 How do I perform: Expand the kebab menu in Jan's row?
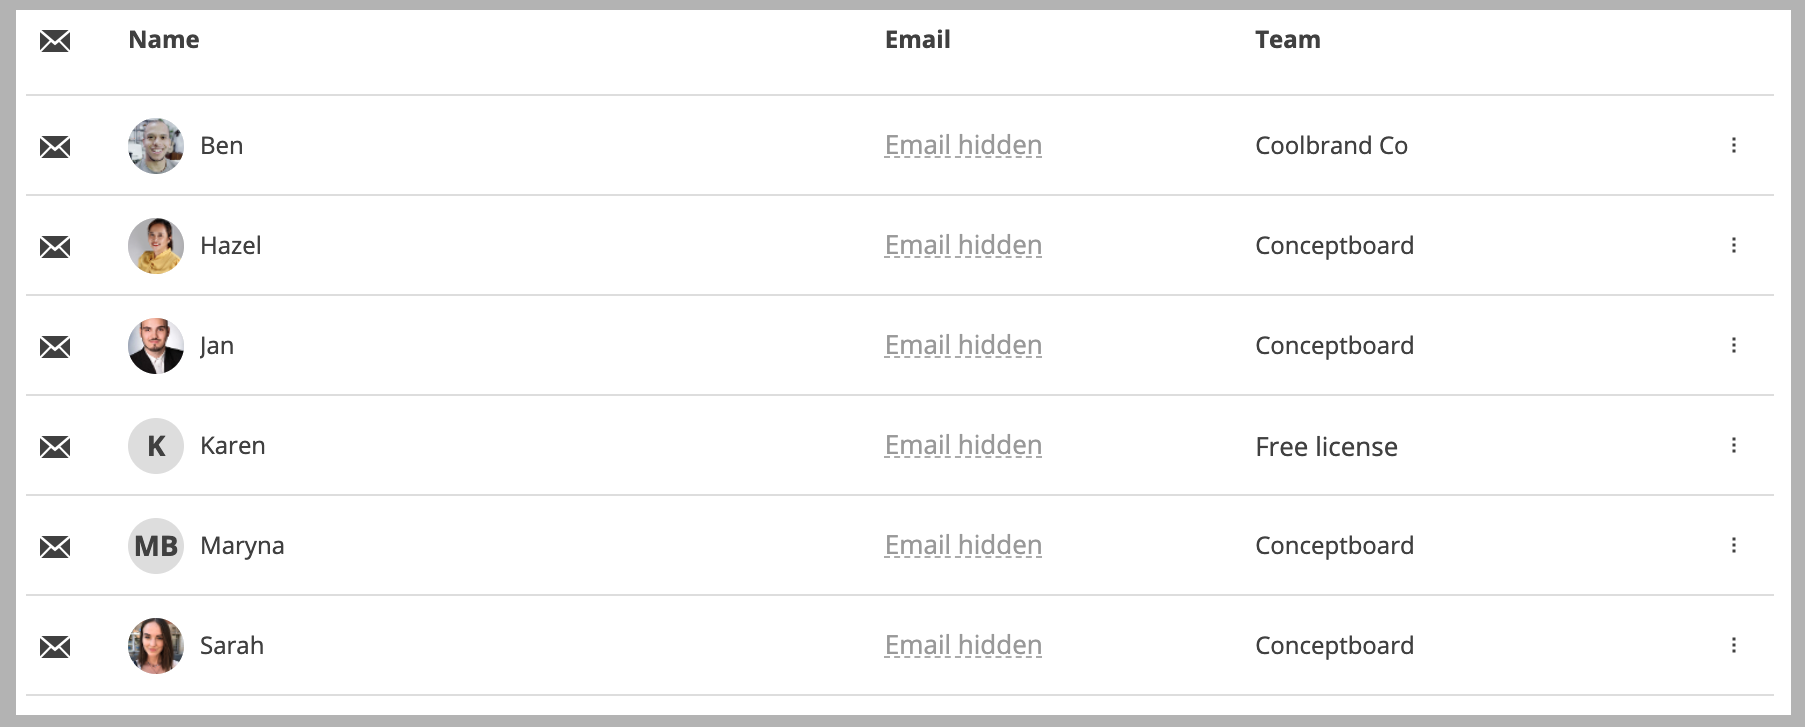point(1733,345)
